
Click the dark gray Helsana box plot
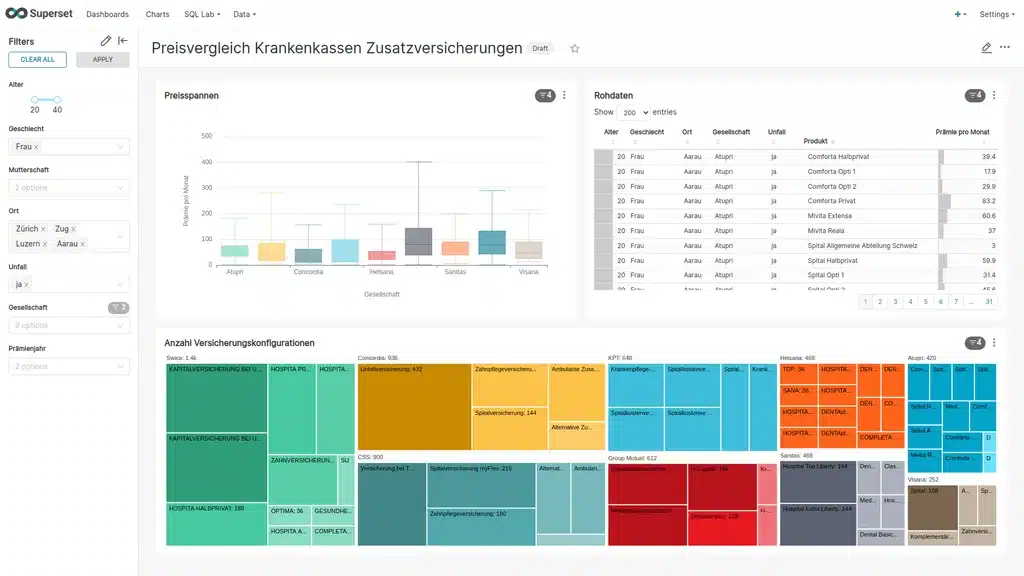pyautogui.click(x=418, y=241)
